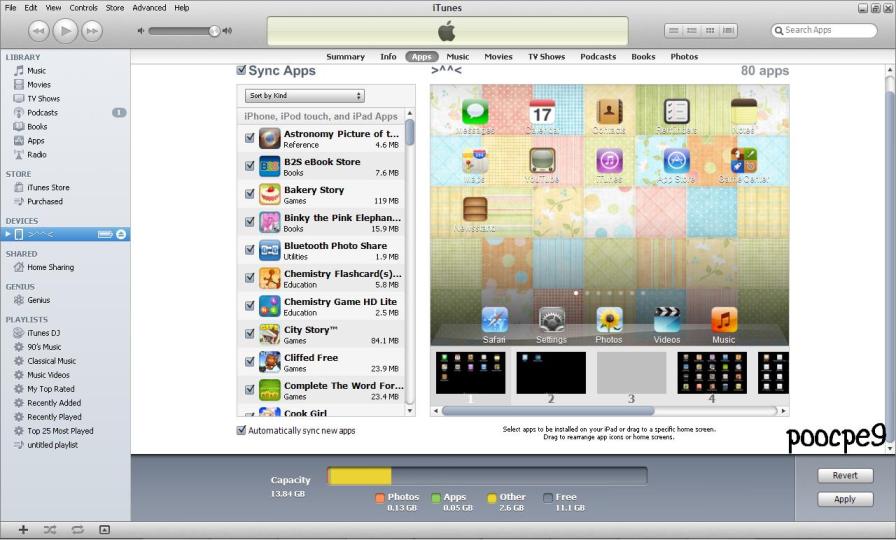
Task: Adjust the volume slider knob
Action: (214, 31)
